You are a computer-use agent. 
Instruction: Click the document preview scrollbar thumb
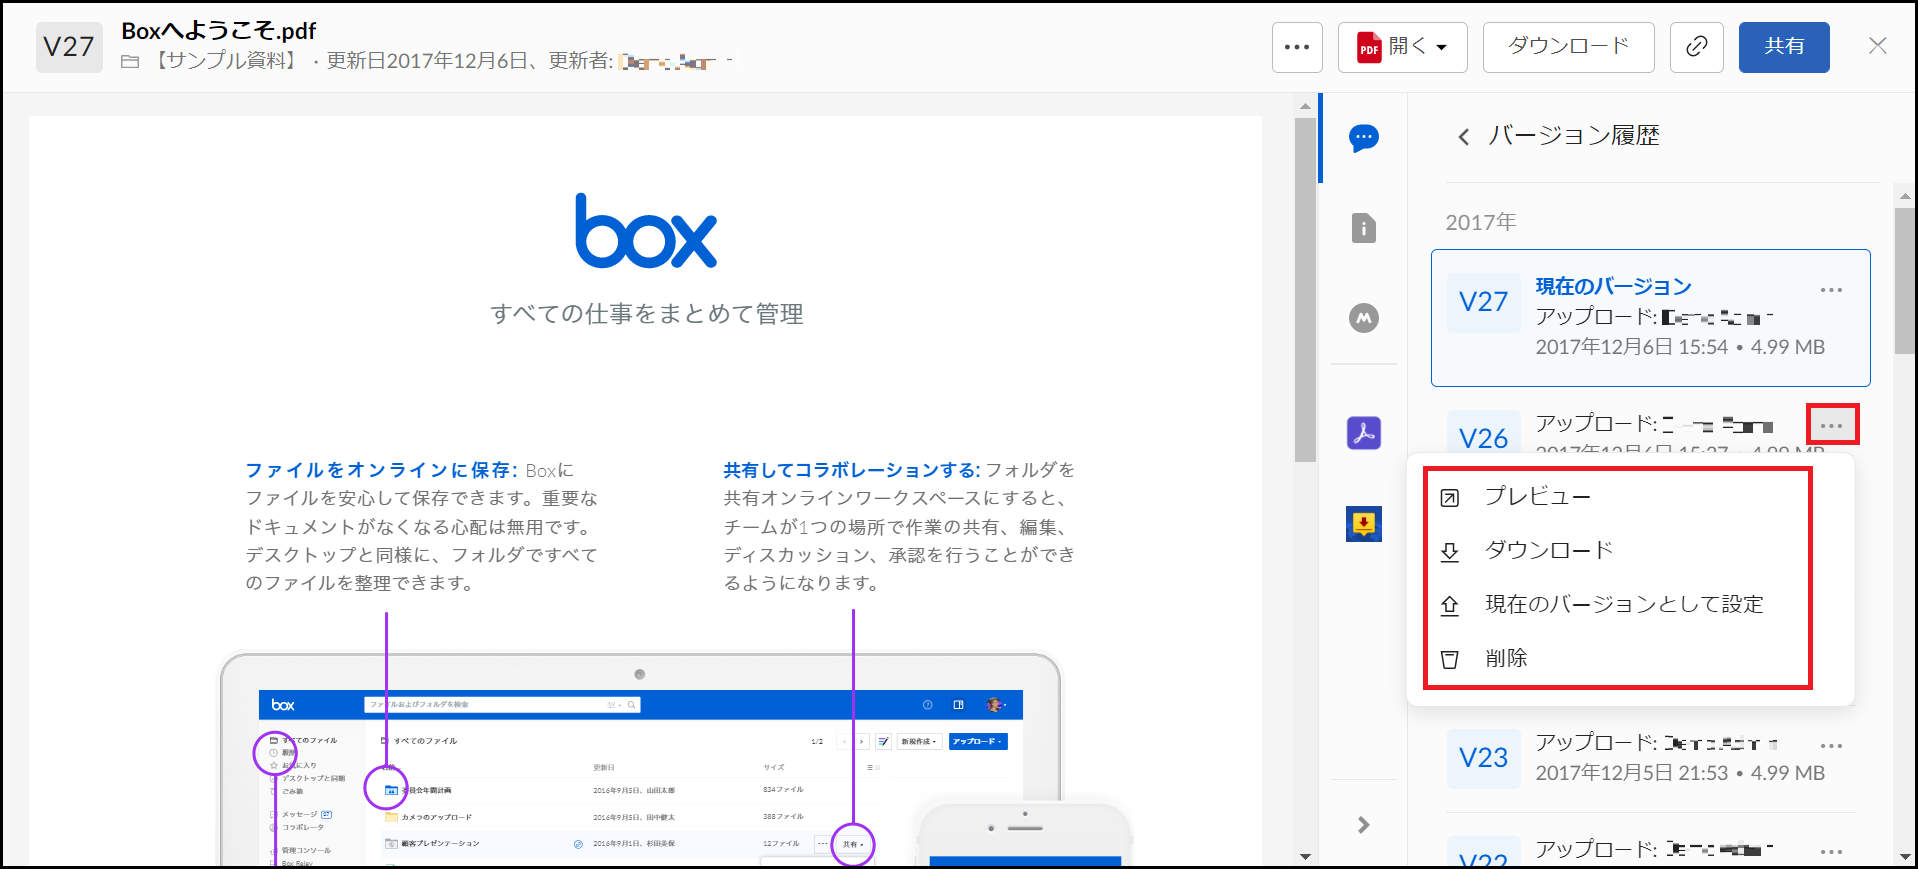coord(1305,290)
